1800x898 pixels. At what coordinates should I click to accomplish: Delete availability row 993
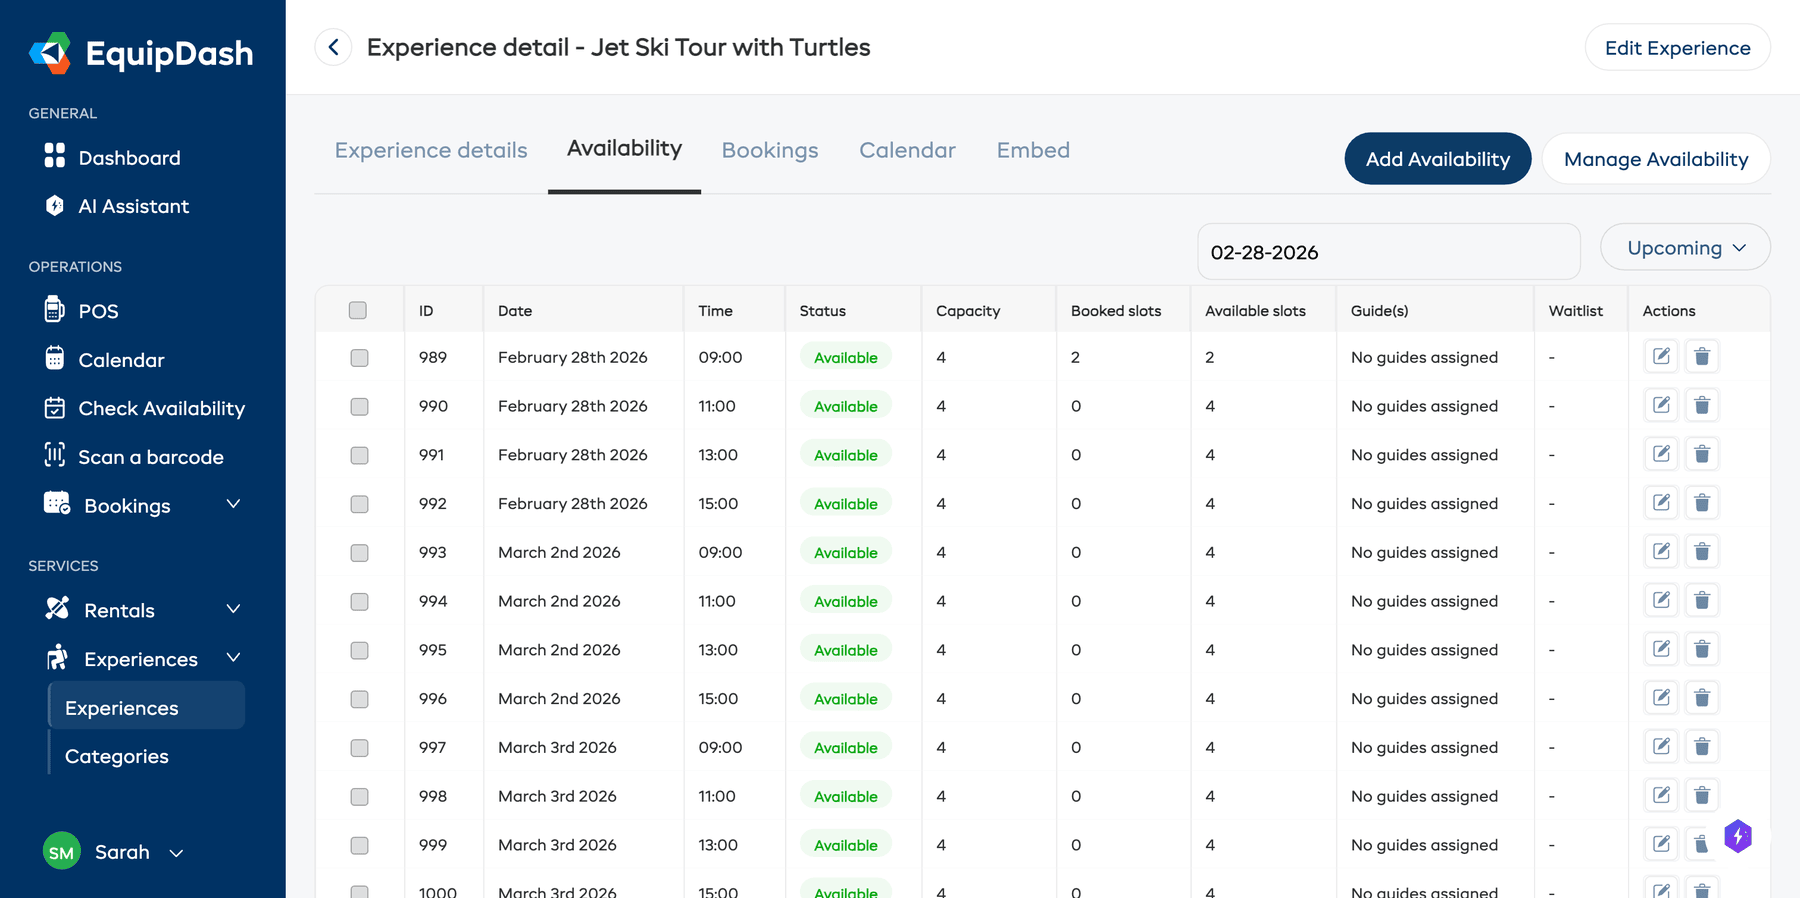click(x=1702, y=552)
